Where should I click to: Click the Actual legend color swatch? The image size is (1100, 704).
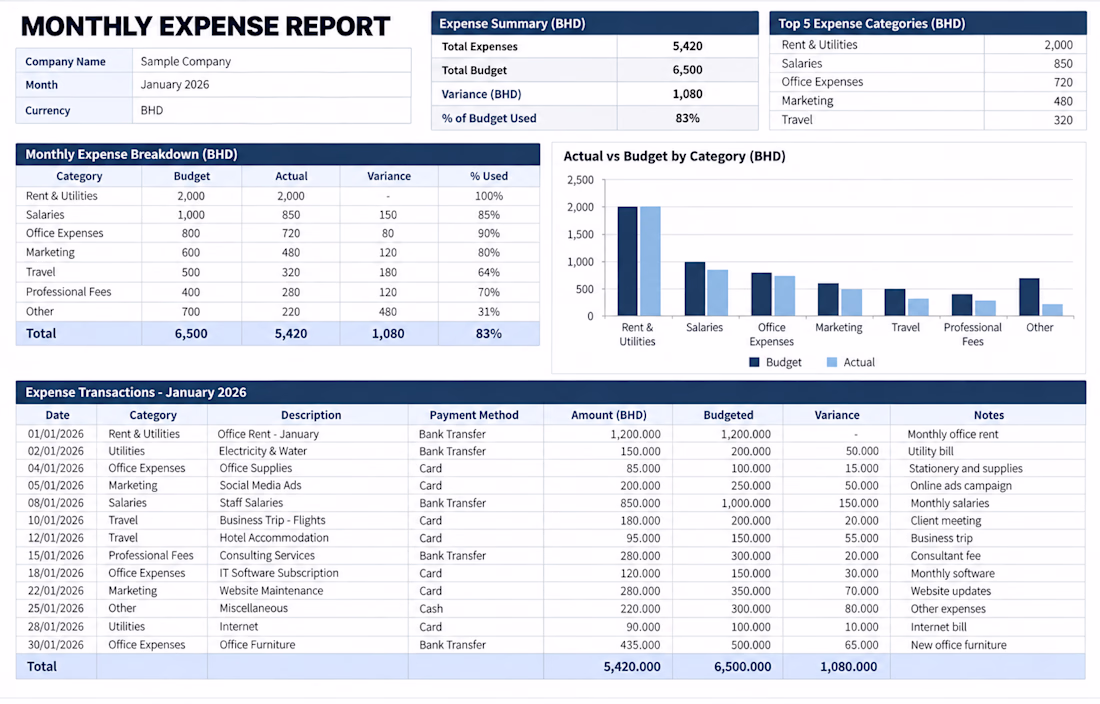831,363
